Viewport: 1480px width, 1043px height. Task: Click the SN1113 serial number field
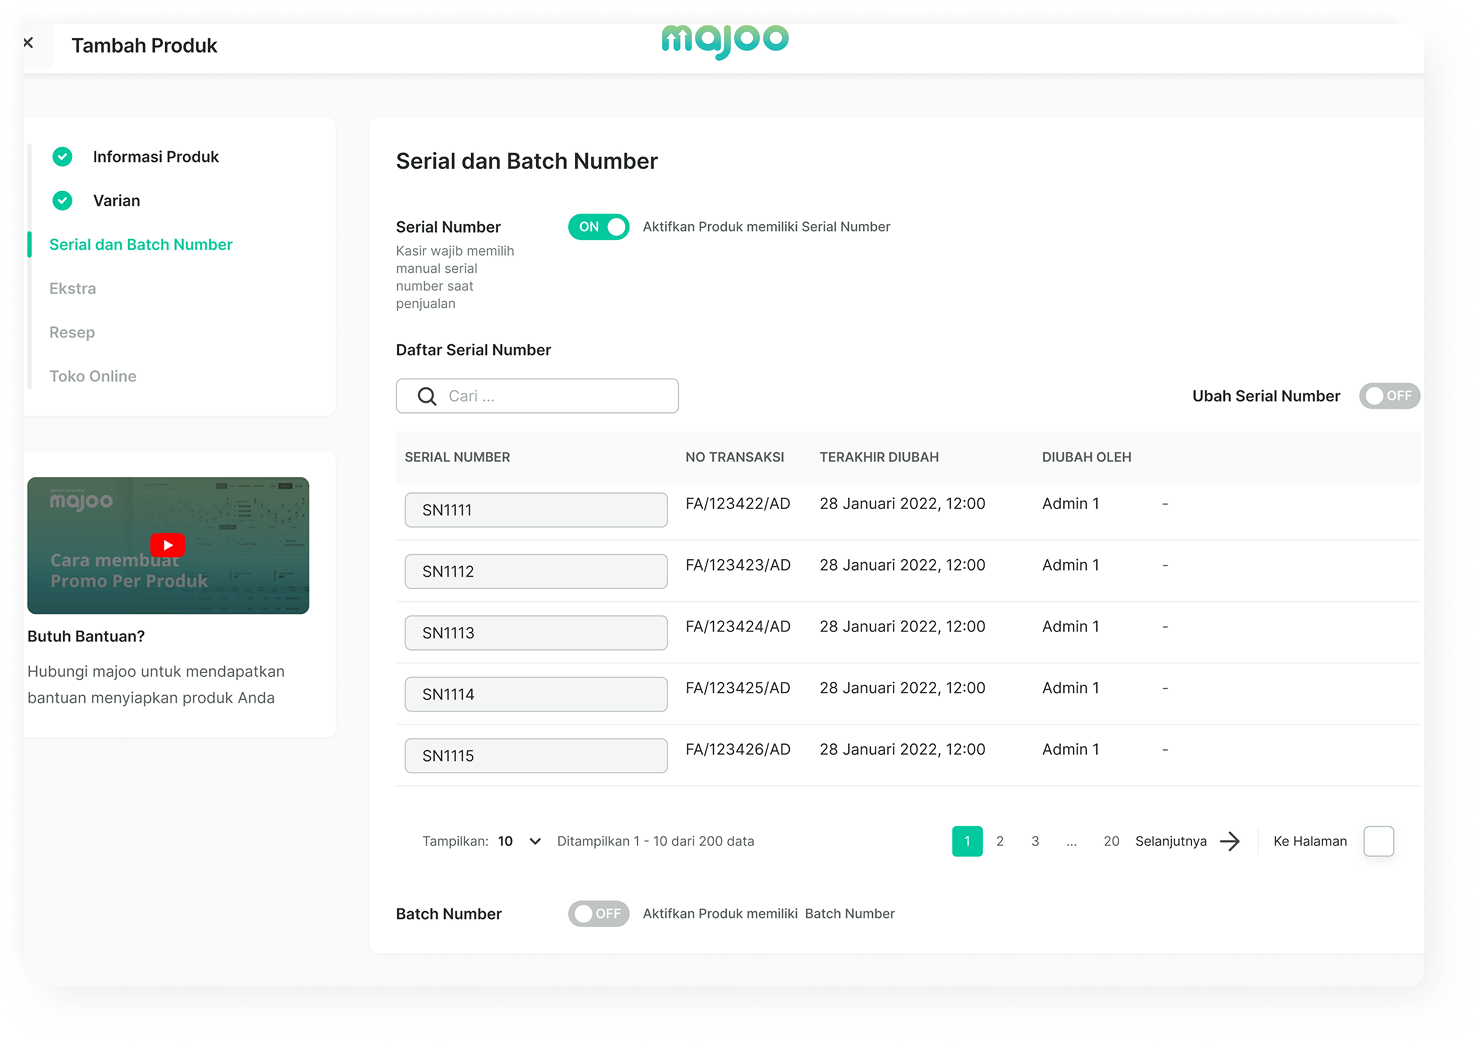[536, 633]
